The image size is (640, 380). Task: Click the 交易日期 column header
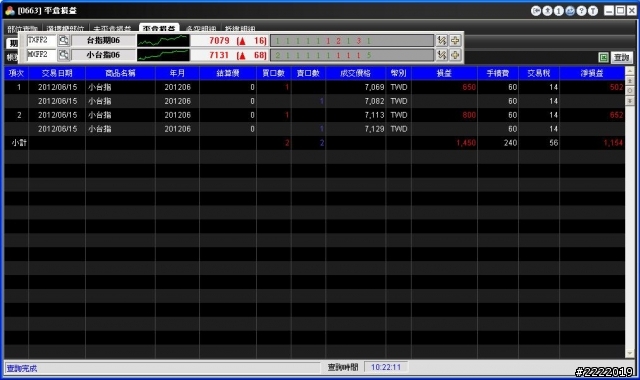(x=57, y=73)
